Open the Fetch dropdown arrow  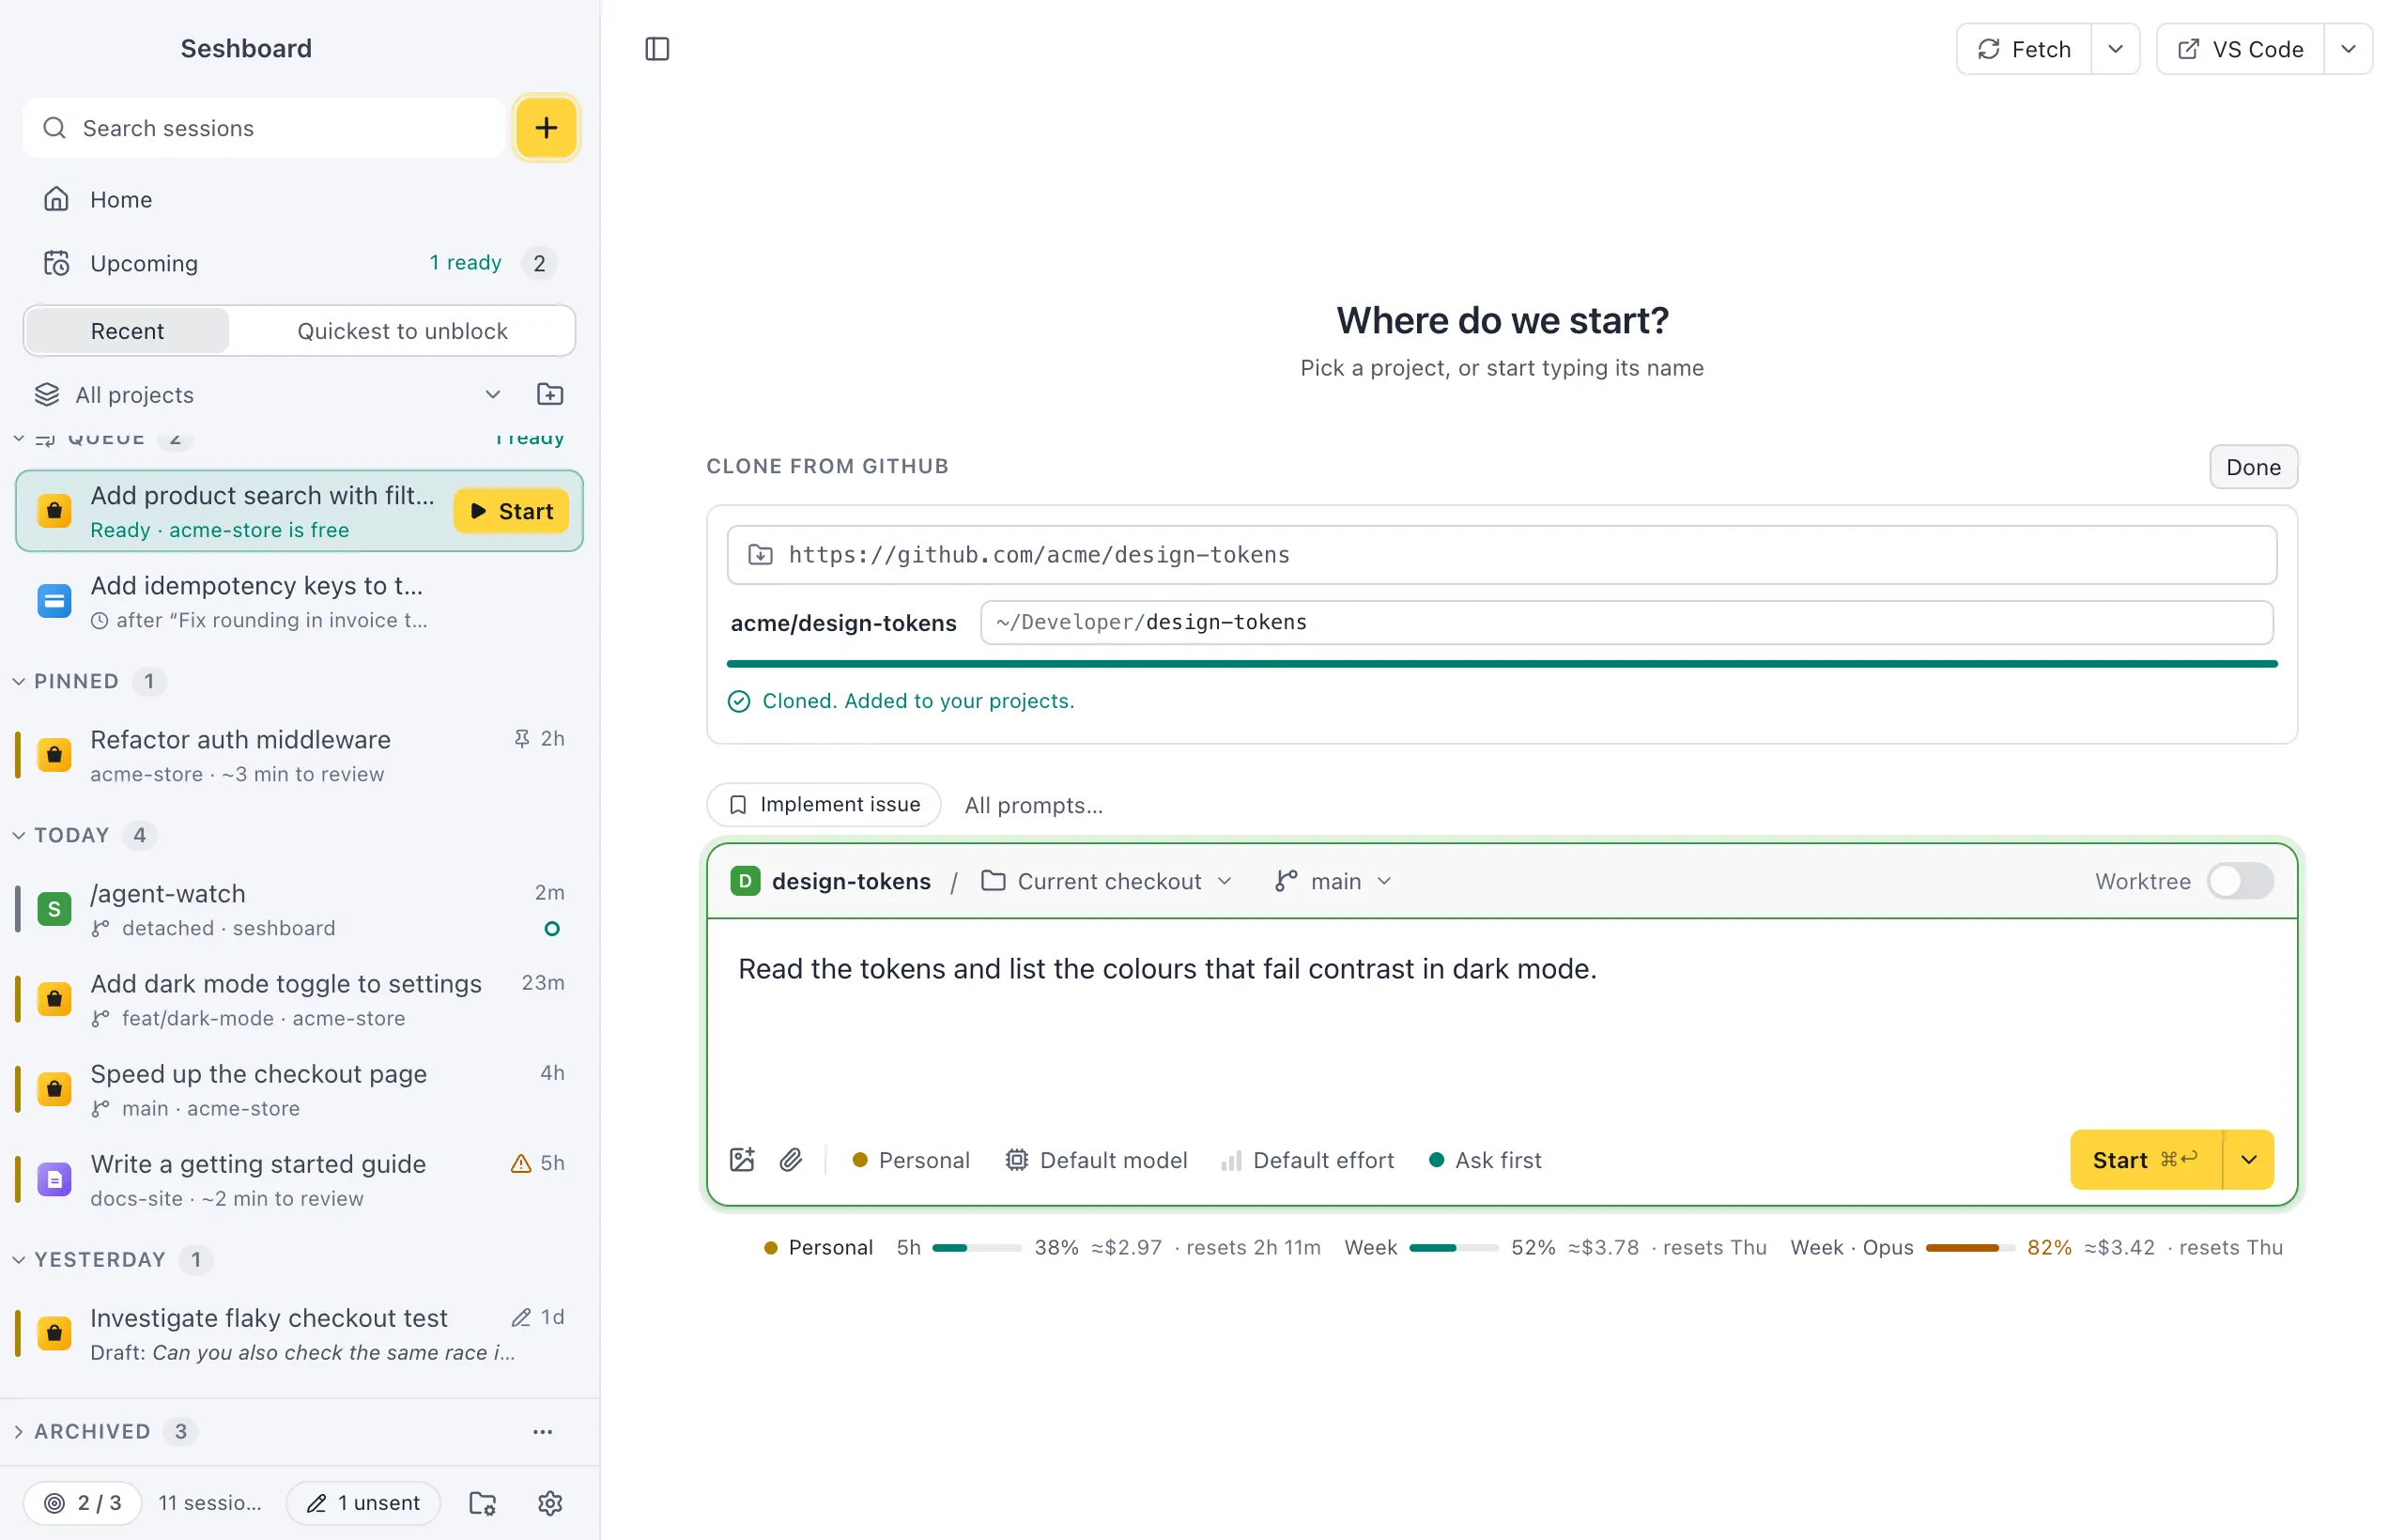(x=2115, y=49)
